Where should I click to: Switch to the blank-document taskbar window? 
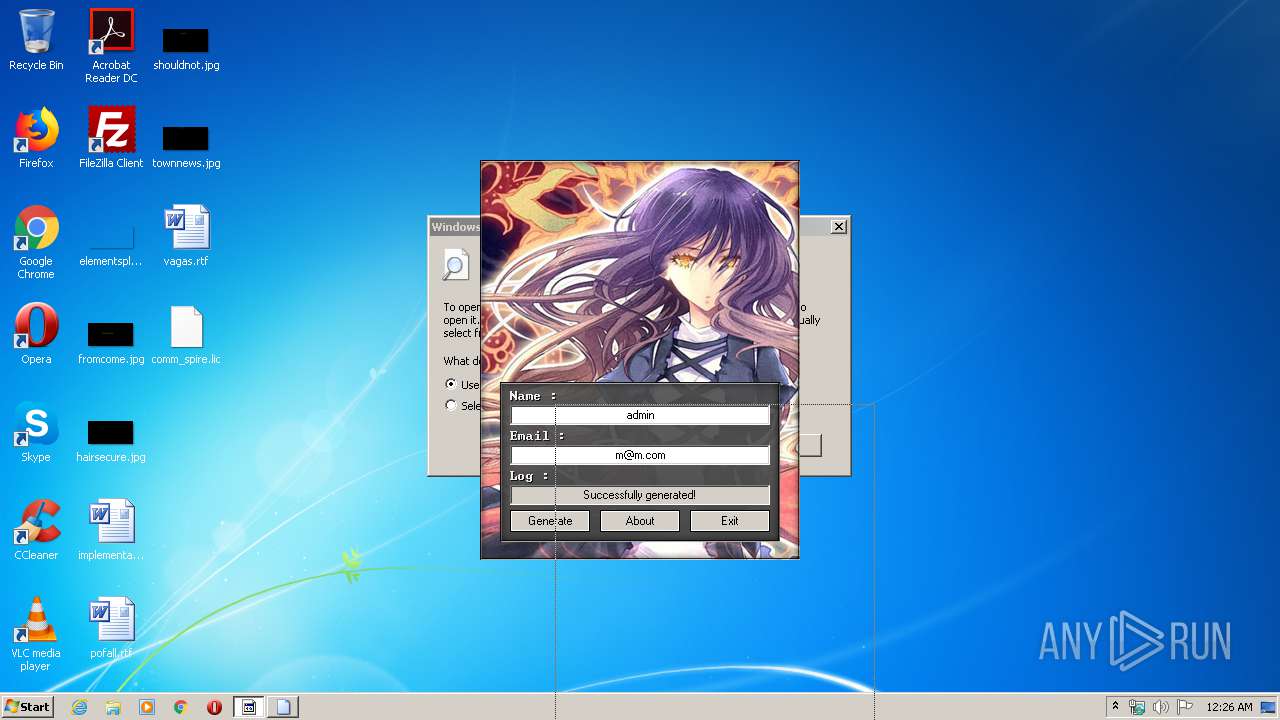pos(283,707)
